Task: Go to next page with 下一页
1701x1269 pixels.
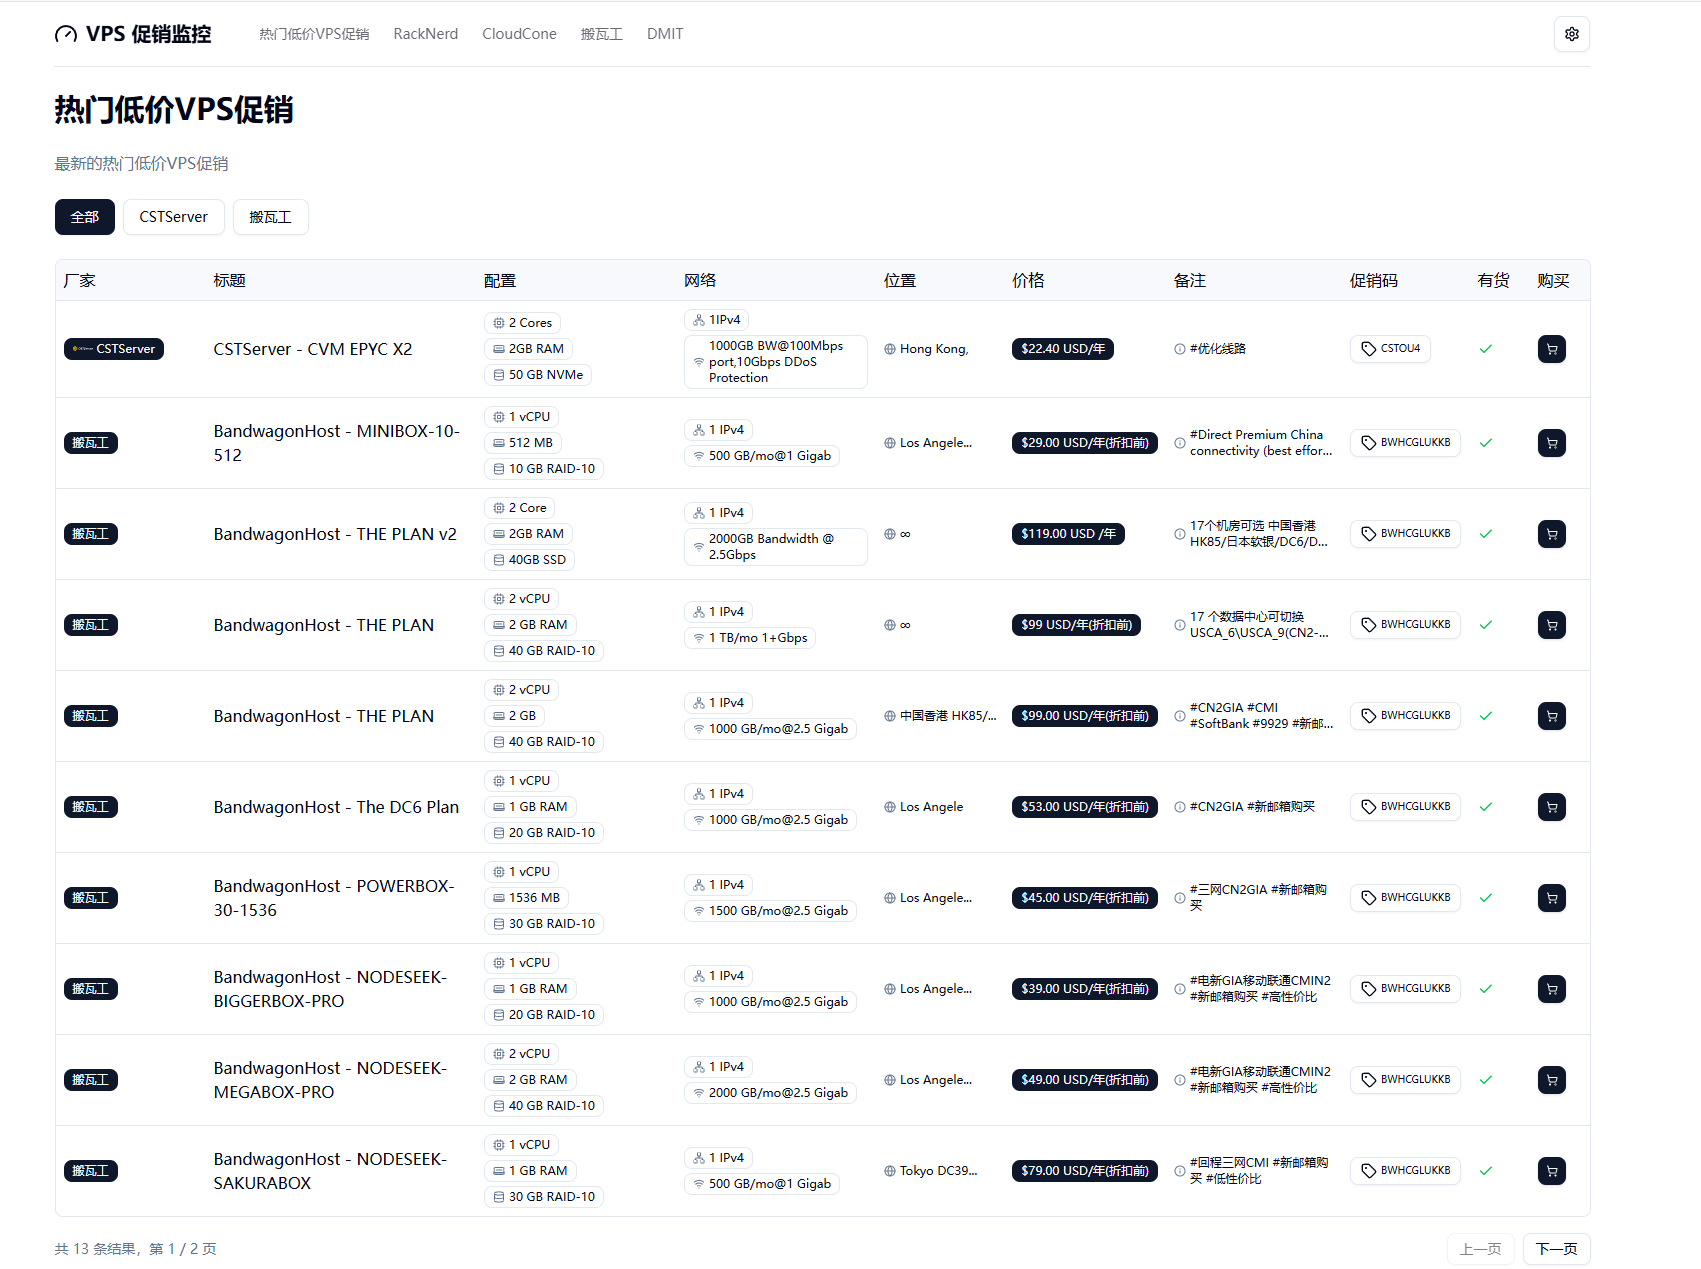Action: tap(1556, 1249)
